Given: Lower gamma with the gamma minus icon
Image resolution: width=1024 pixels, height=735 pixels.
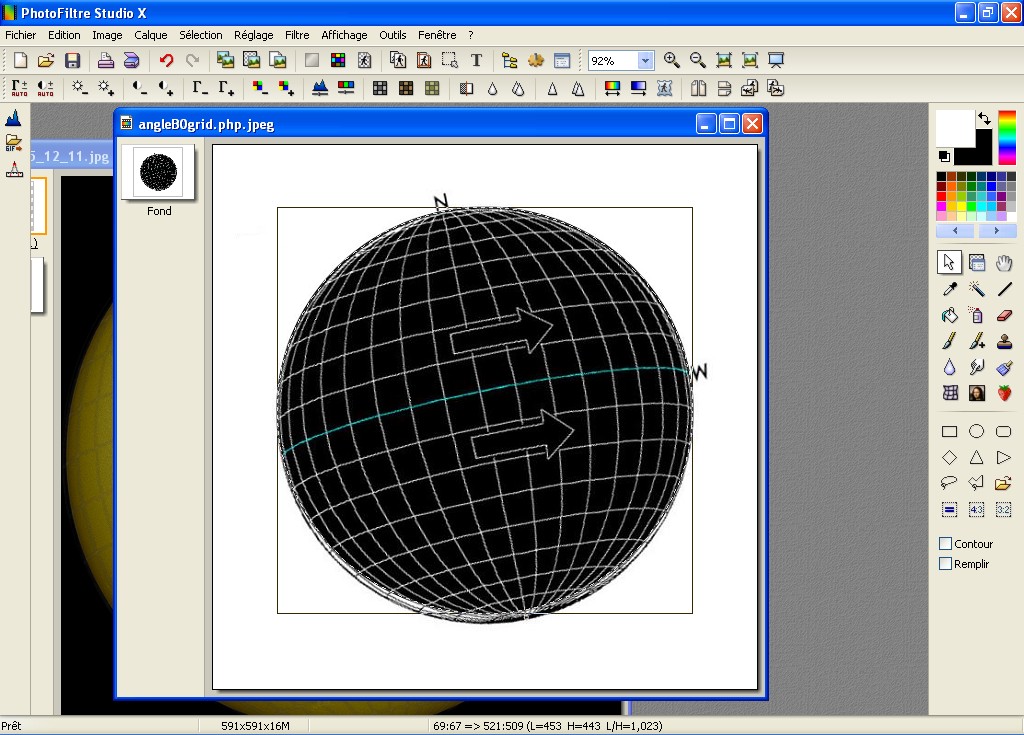Looking at the screenshot, I should click(x=200, y=88).
